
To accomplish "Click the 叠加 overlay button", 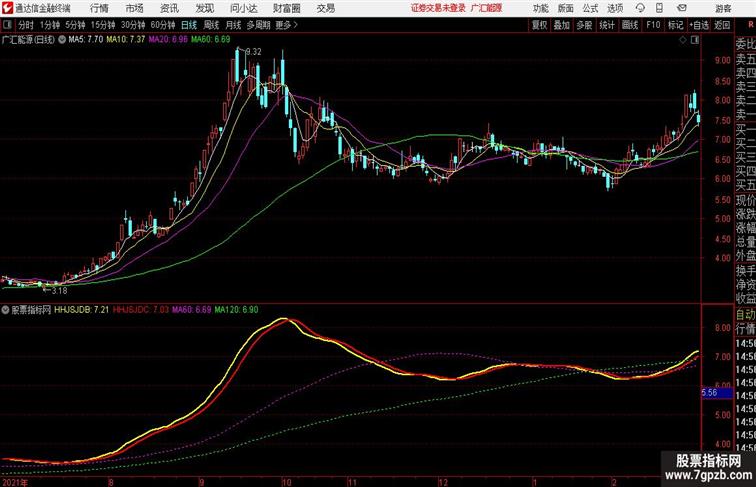I will pyautogui.click(x=562, y=25).
